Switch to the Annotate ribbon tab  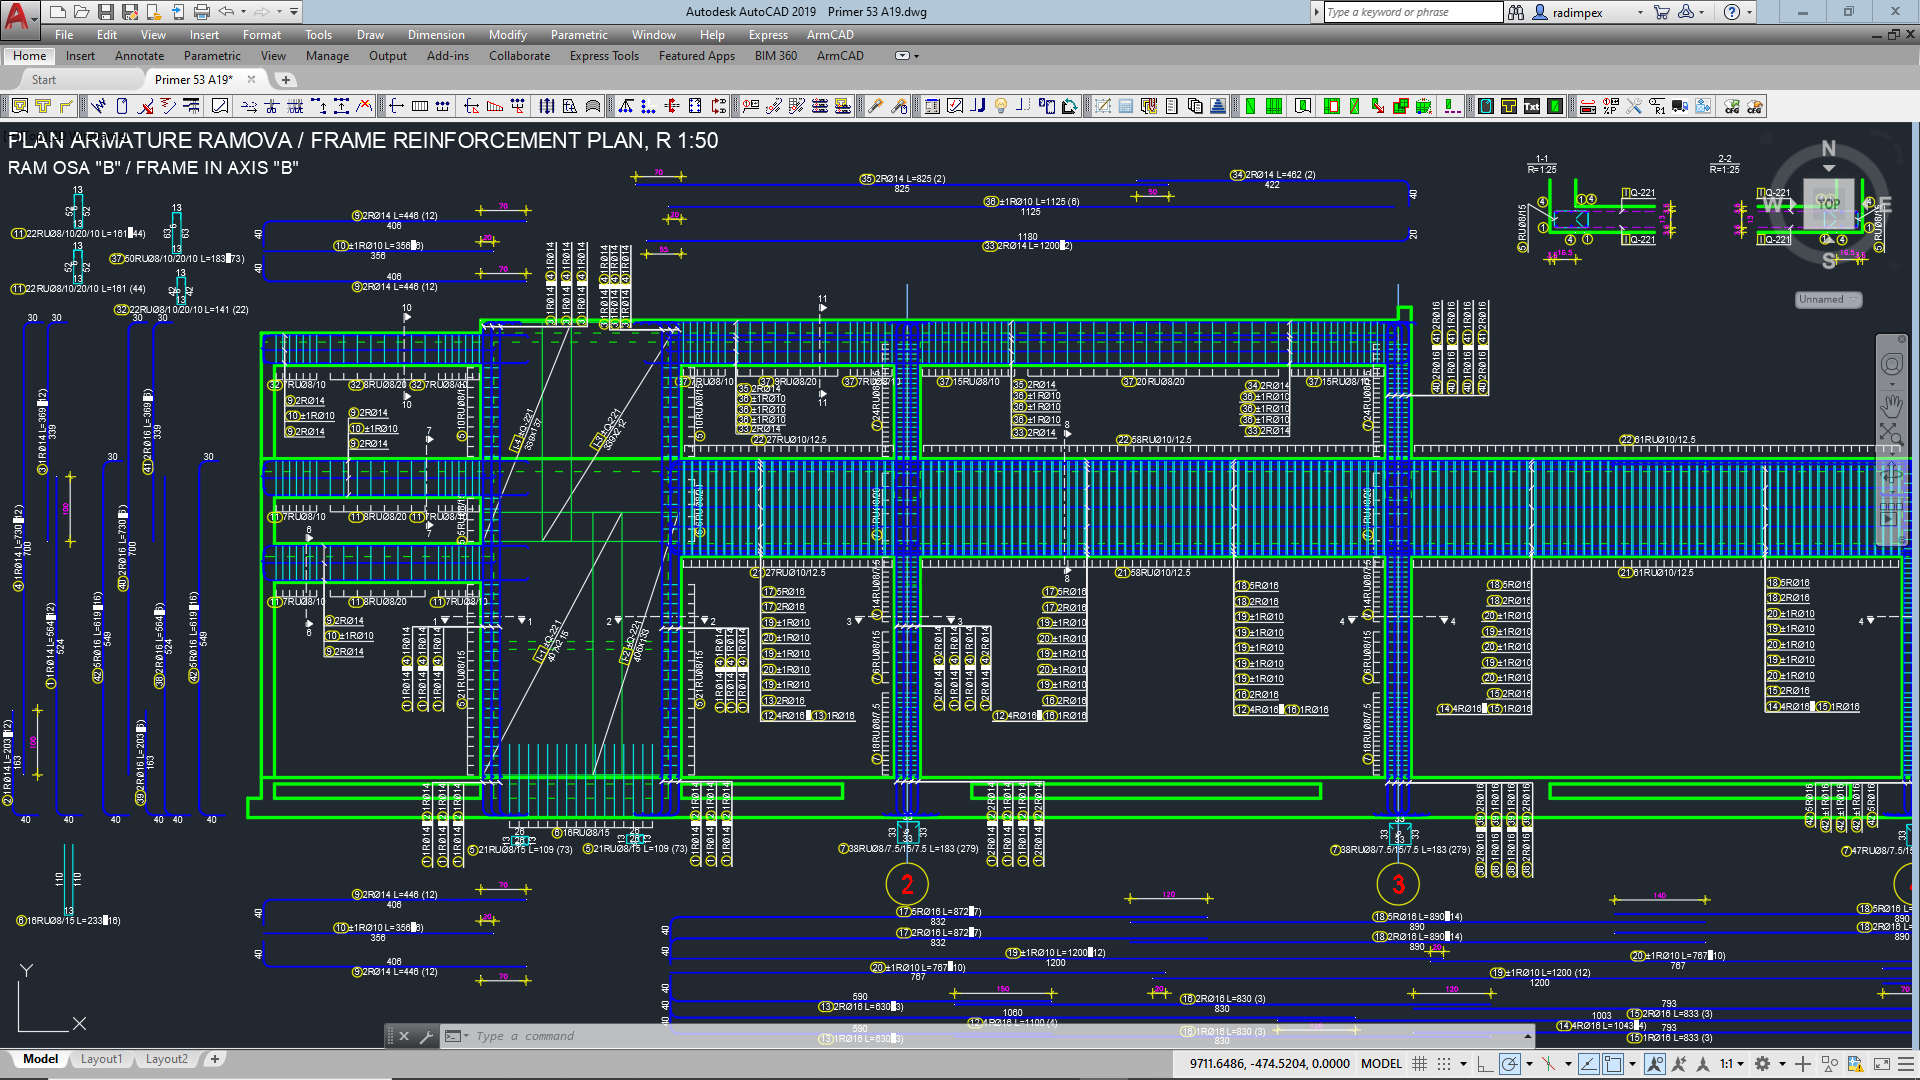(x=139, y=56)
